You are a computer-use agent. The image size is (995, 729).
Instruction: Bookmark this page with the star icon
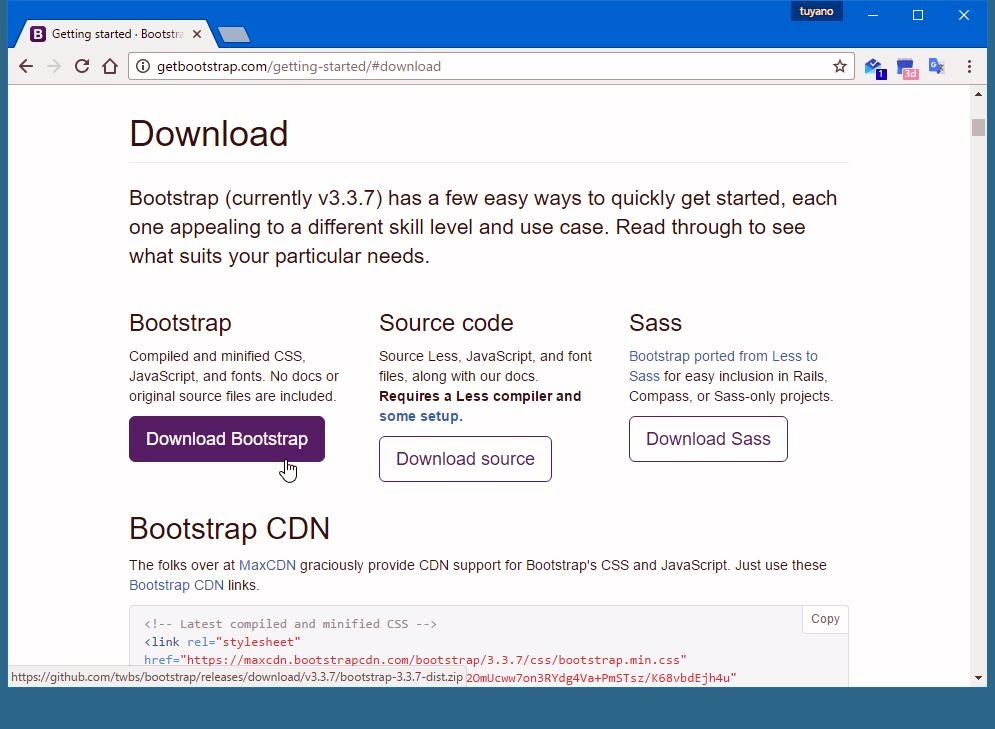coord(840,66)
